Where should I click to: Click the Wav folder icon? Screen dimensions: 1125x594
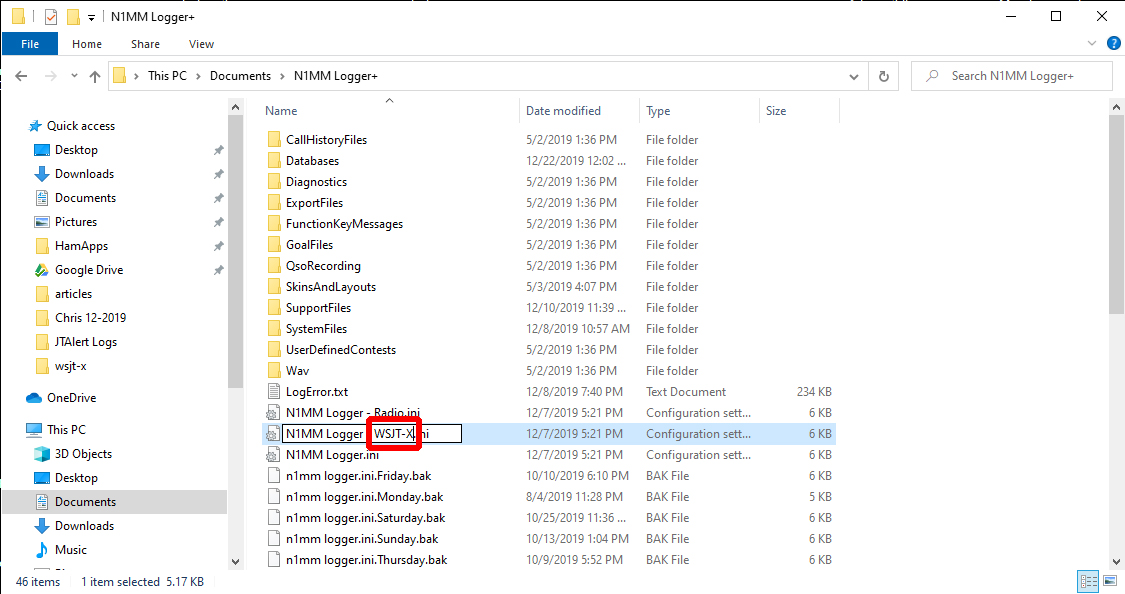coord(273,371)
